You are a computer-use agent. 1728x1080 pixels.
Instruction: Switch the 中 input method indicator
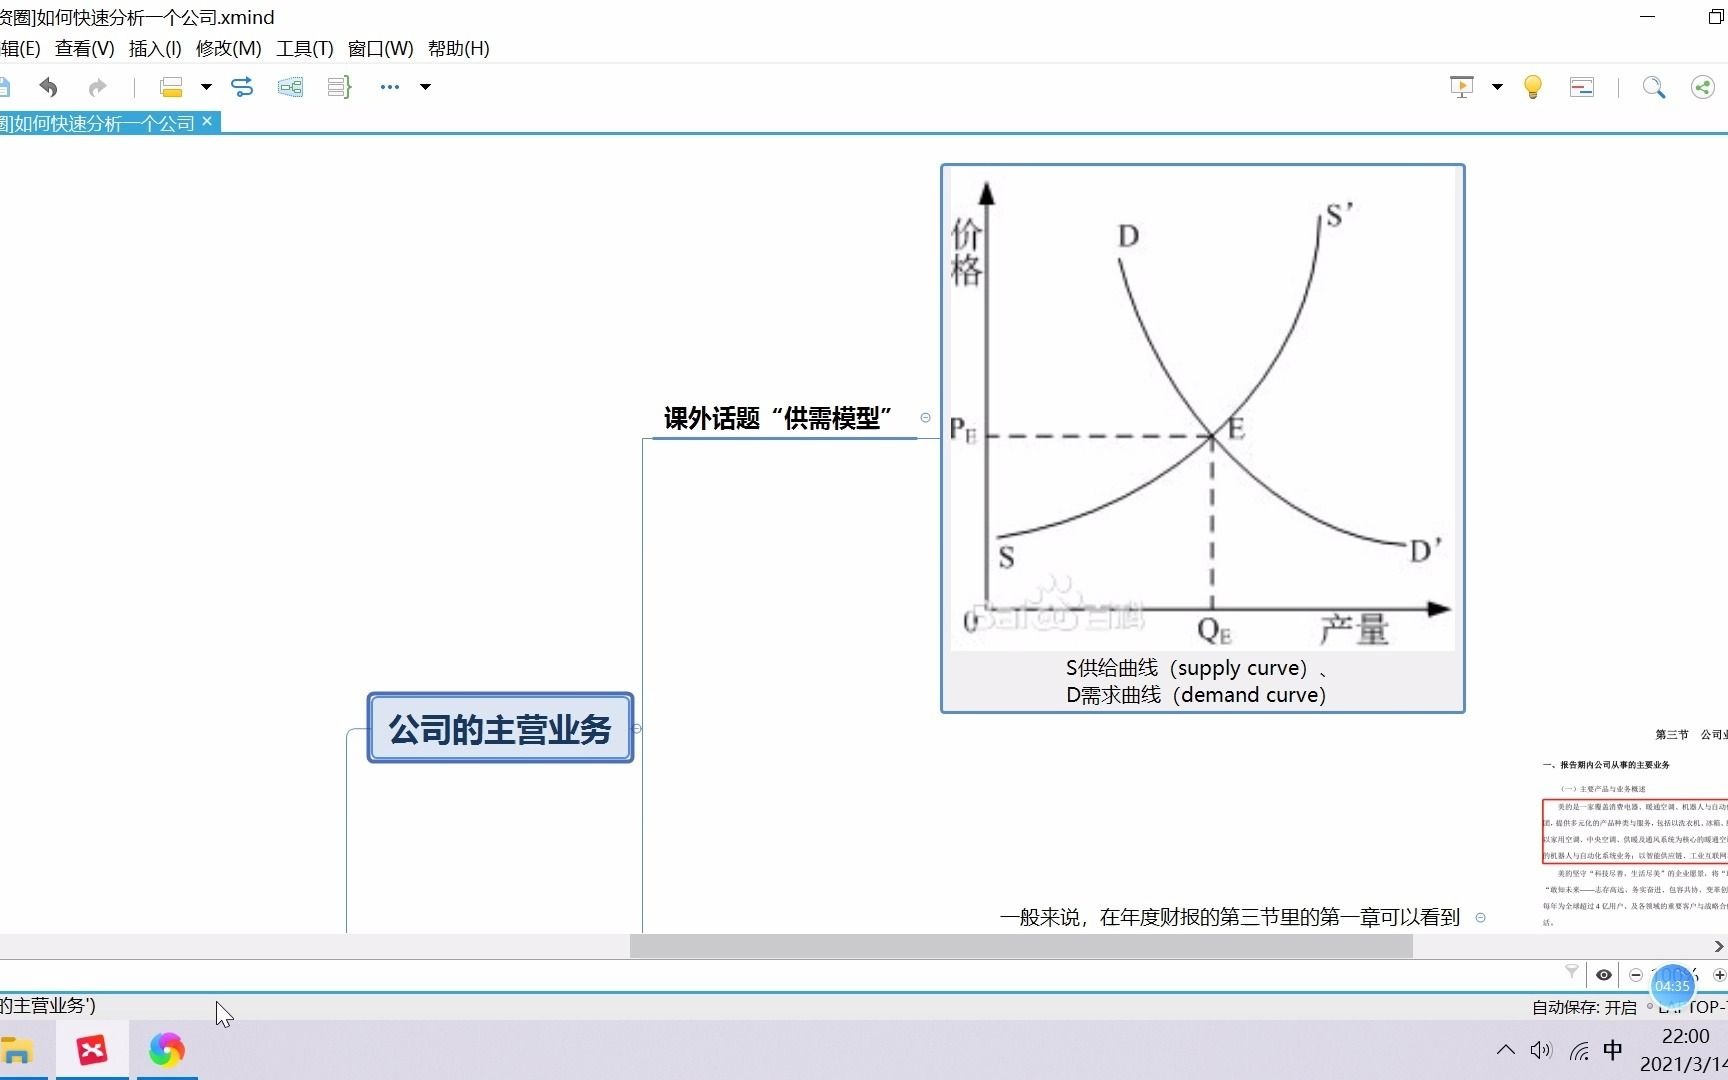pyautogui.click(x=1613, y=1050)
